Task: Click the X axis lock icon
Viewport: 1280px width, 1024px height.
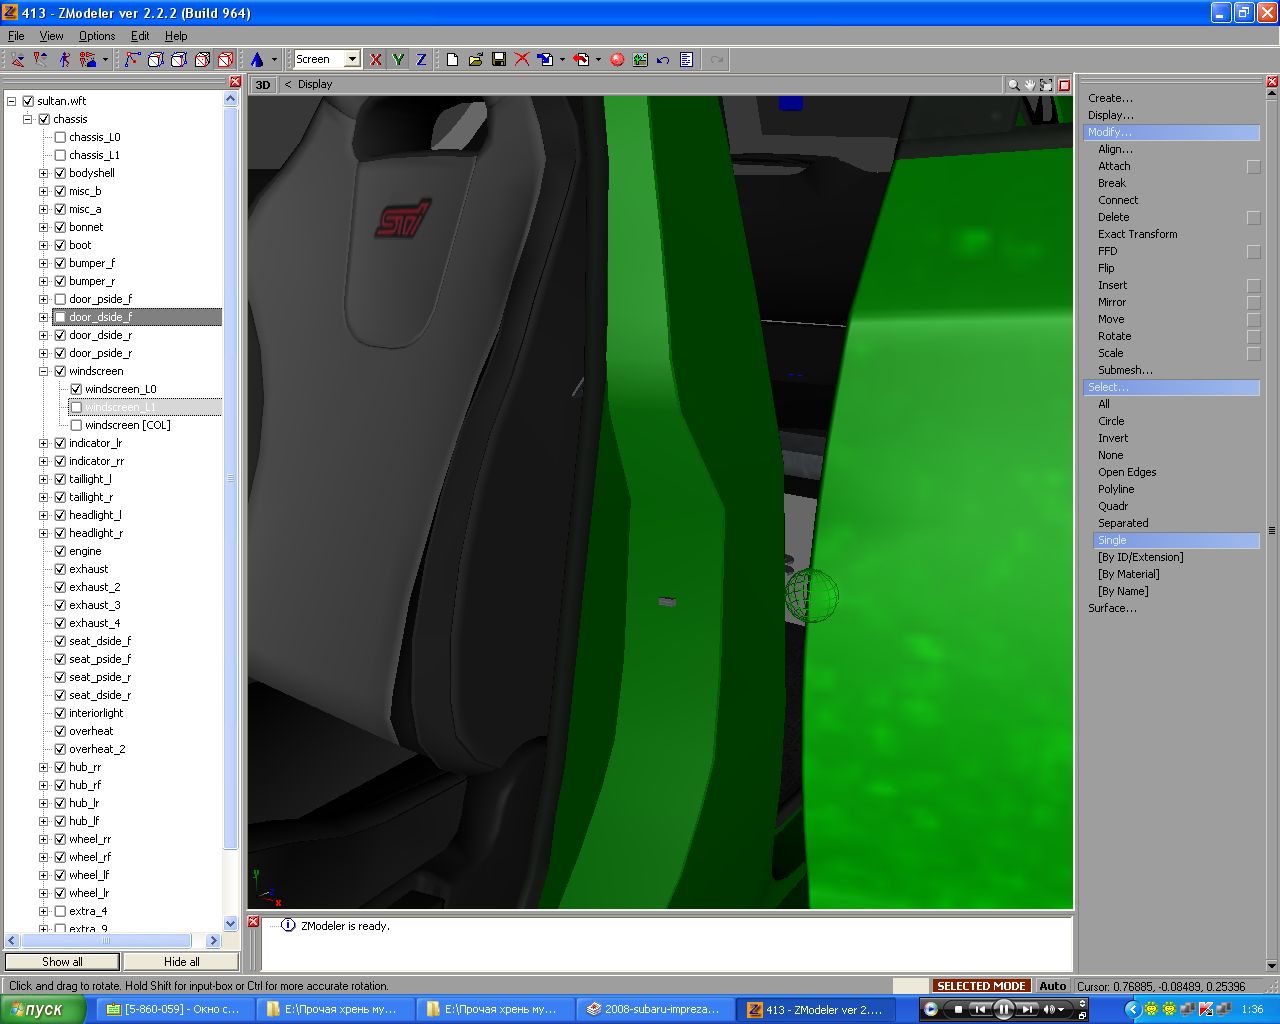Action: [375, 60]
